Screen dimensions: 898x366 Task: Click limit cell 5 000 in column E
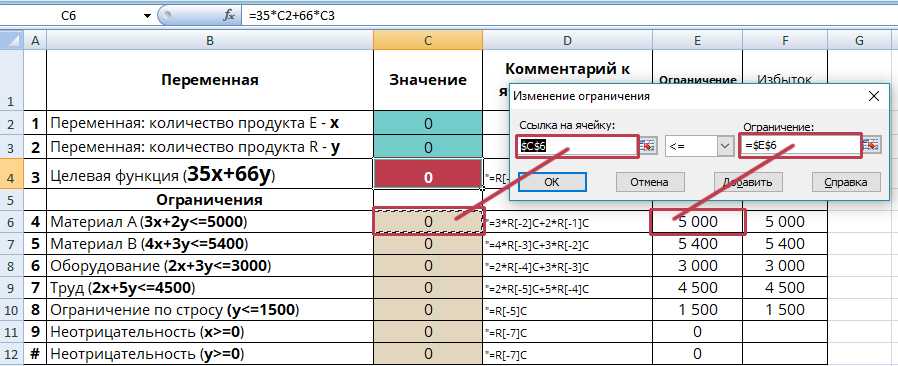[x=697, y=222]
